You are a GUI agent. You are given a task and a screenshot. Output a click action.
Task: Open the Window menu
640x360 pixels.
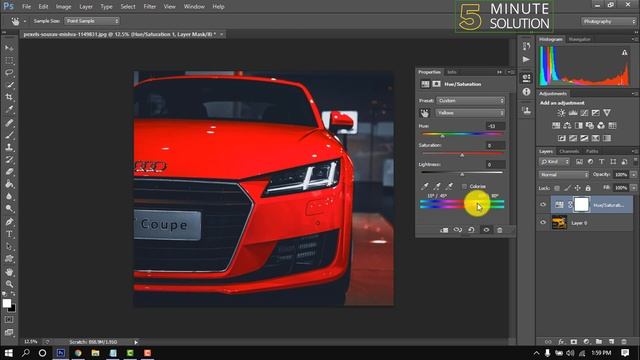tap(194, 7)
